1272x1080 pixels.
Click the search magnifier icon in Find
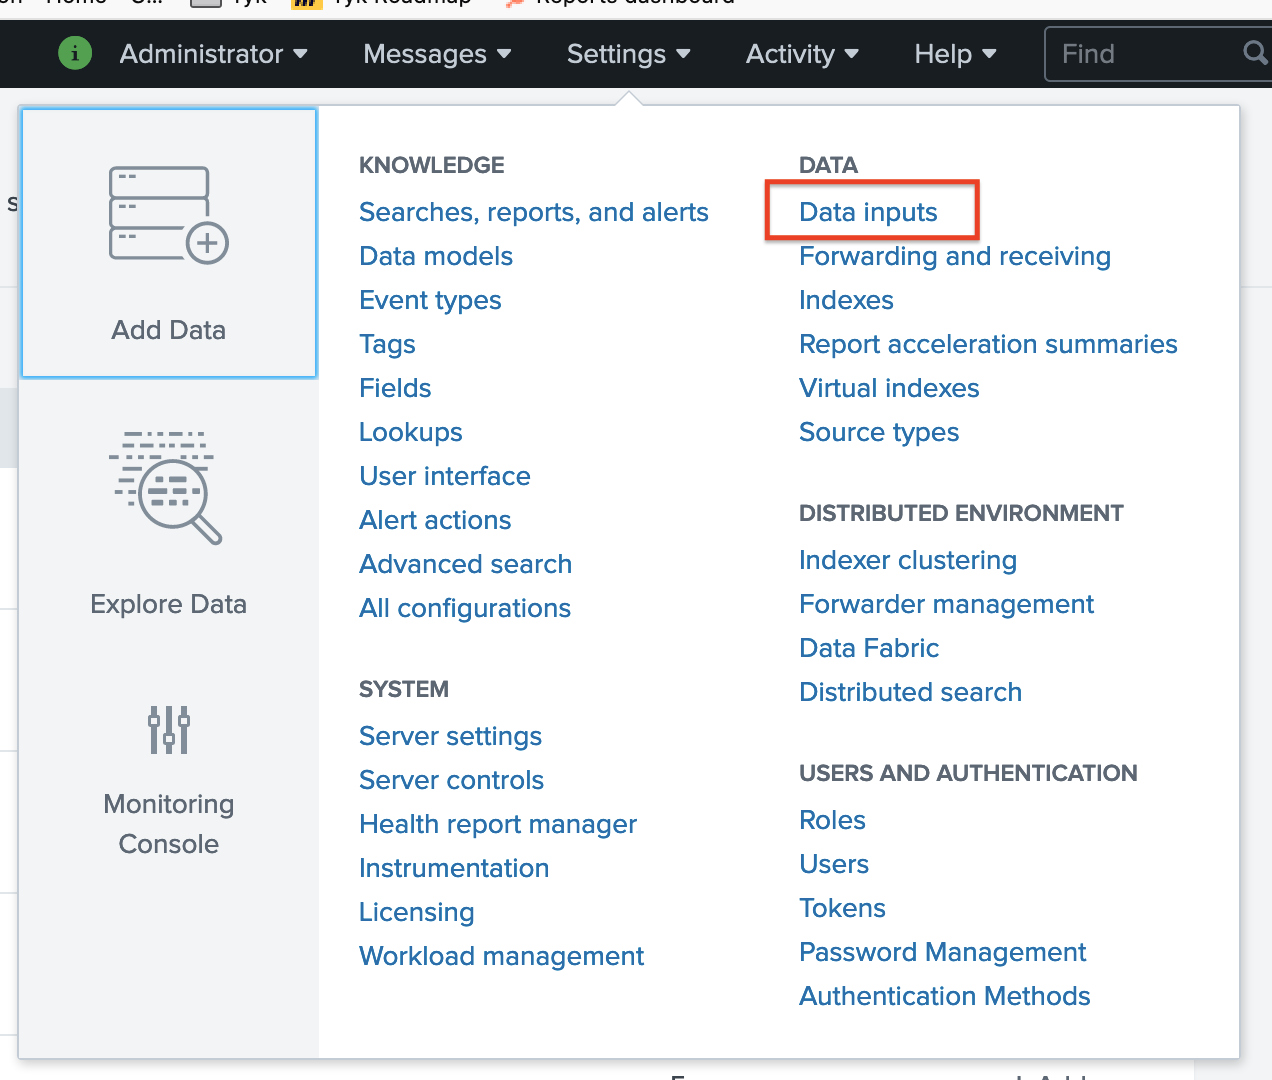click(1254, 53)
